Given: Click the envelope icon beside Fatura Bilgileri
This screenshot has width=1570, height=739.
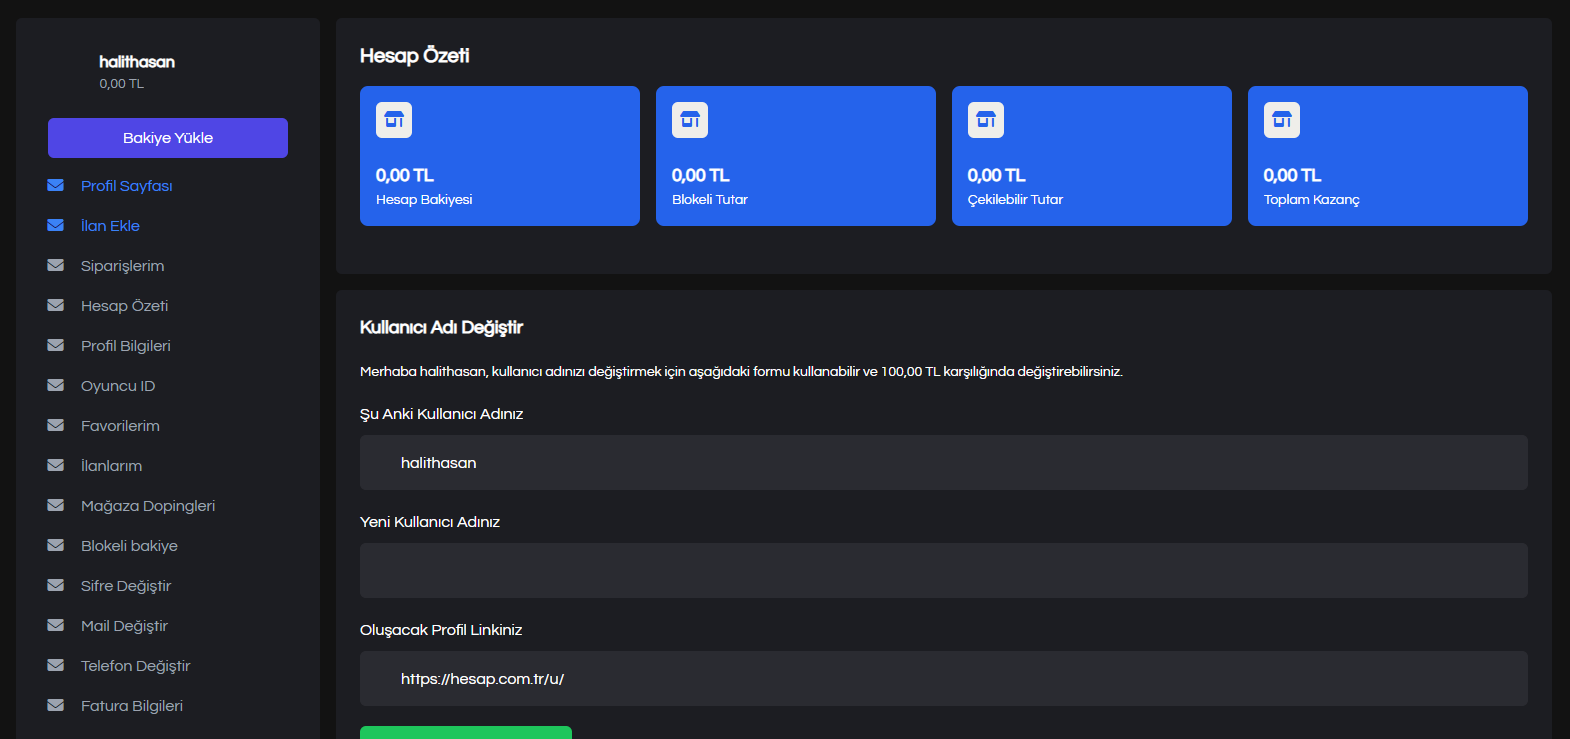Looking at the screenshot, I should pyautogui.click(x=56, y=705).
